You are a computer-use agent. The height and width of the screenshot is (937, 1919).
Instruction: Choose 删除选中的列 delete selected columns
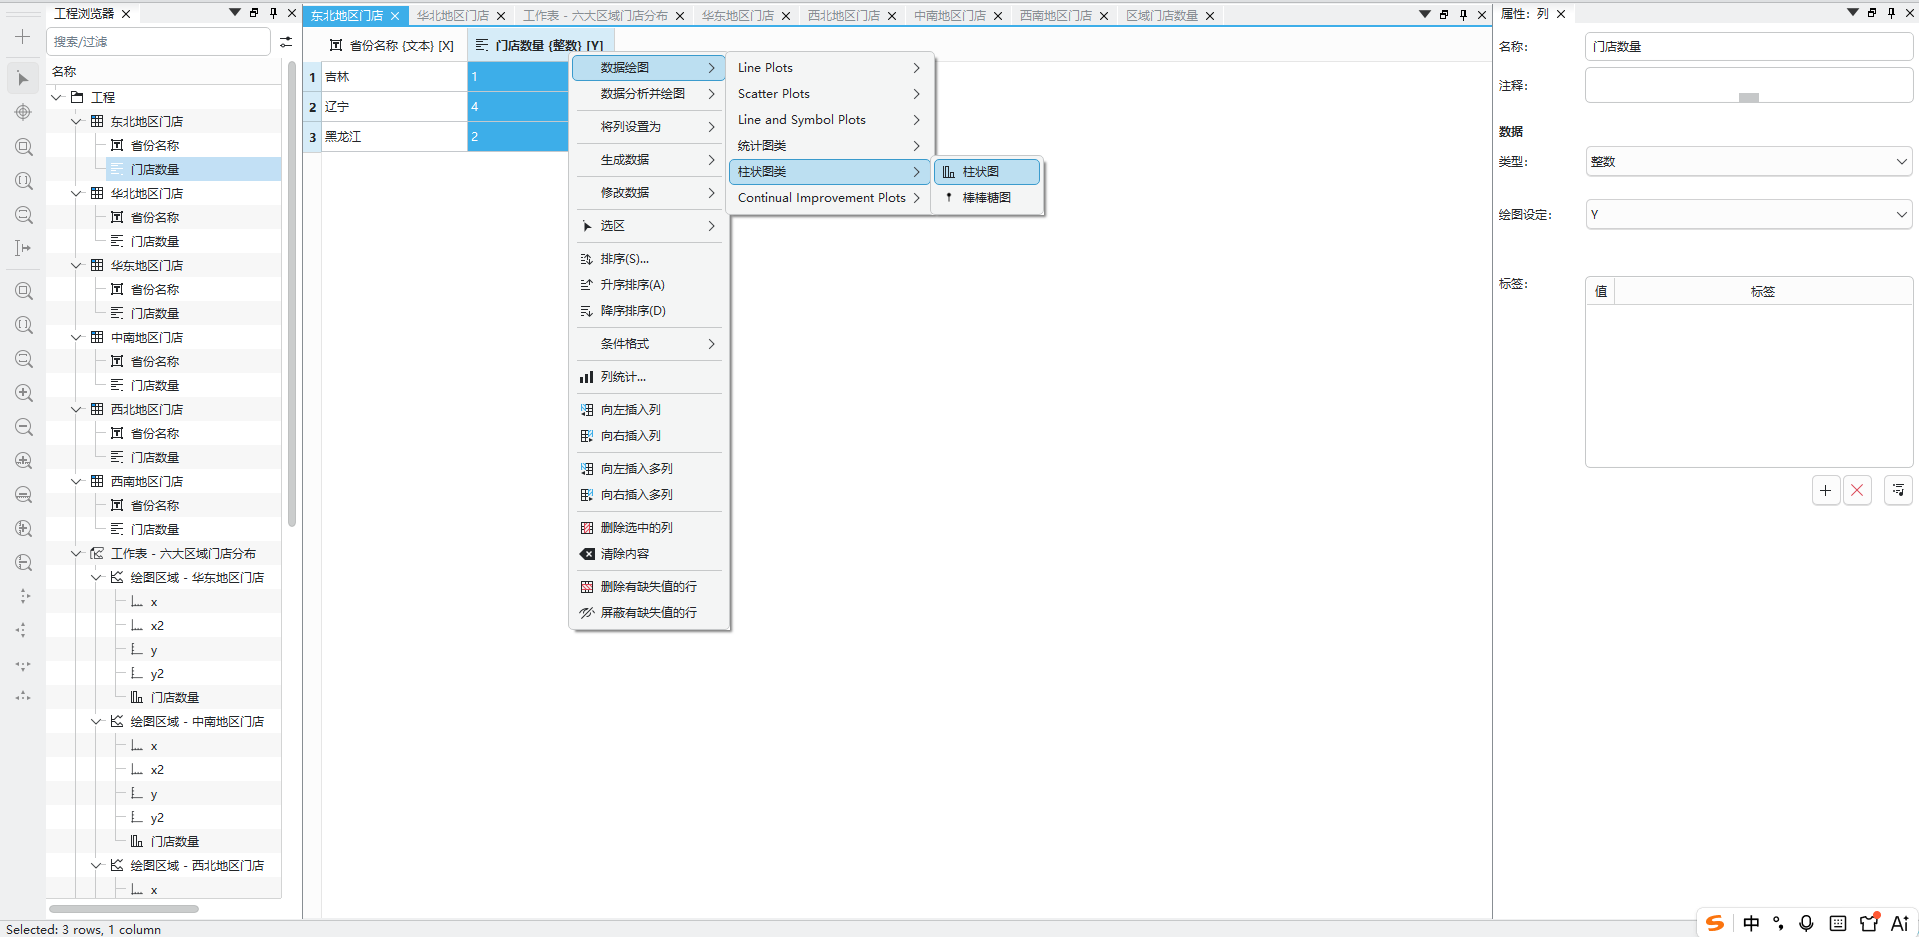(650, 528)
